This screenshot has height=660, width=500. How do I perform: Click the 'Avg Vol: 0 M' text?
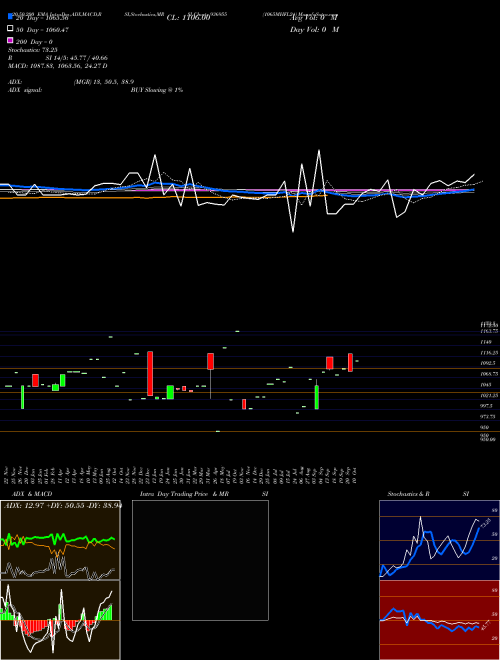coord(314,18)
